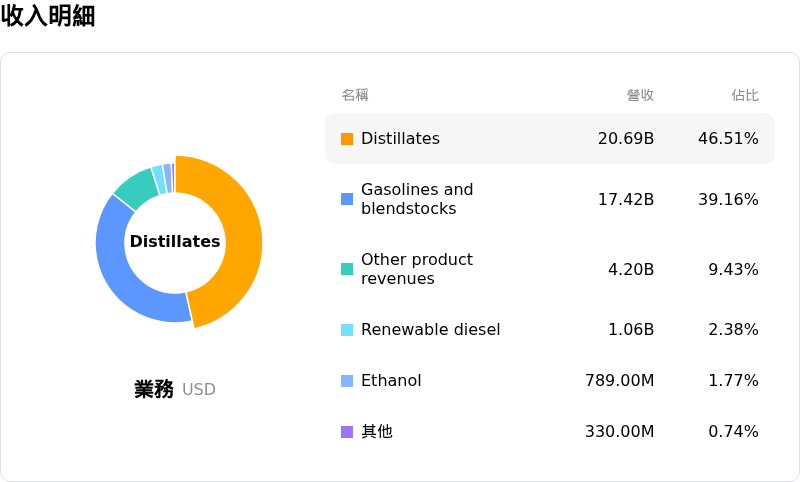Click the 20.69B revenue value
Viewport: 800px width, 482px height.
tap(626, 139)
